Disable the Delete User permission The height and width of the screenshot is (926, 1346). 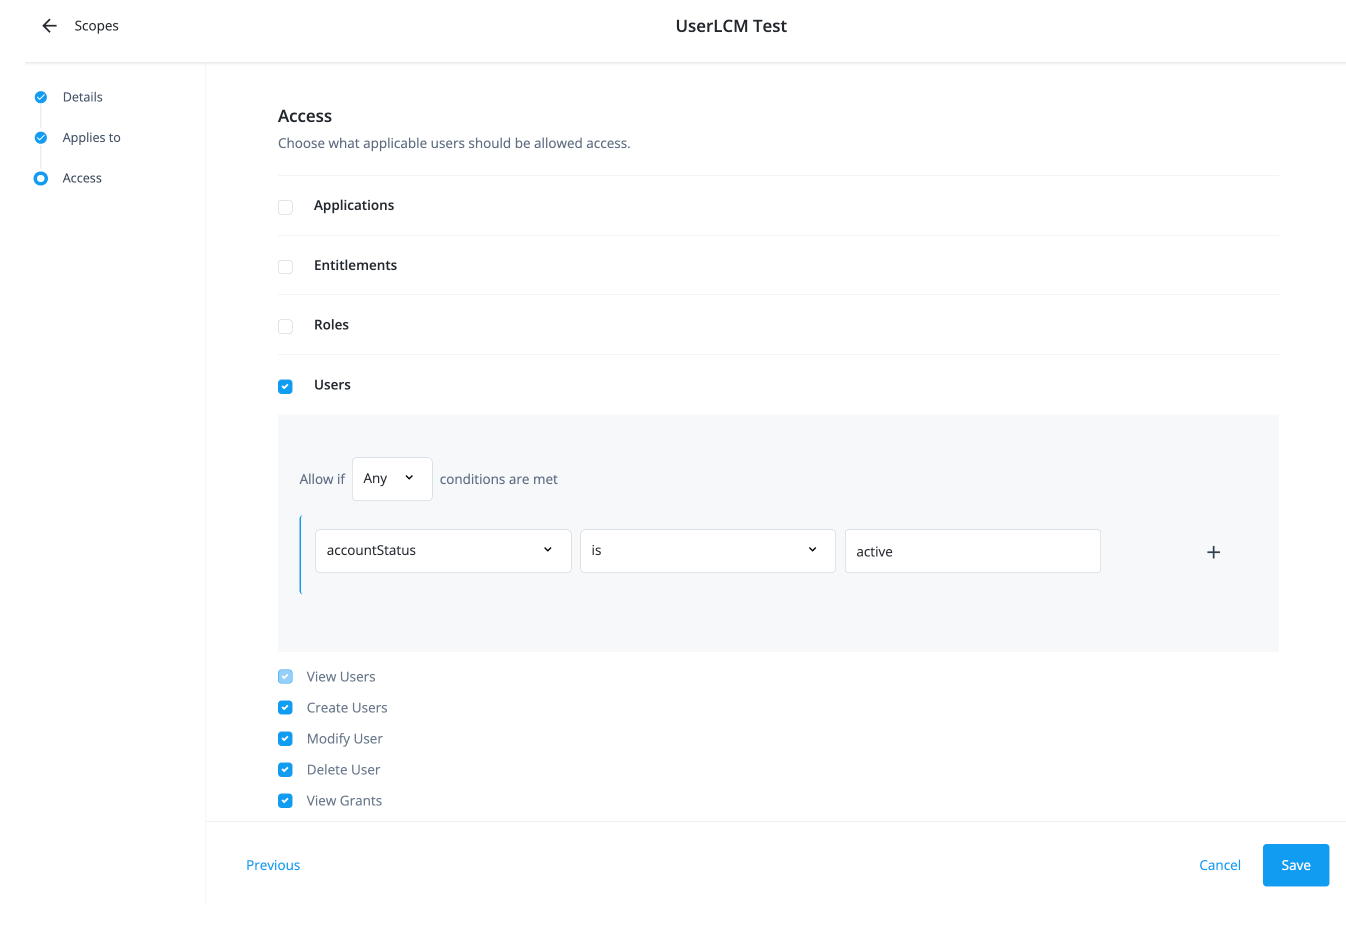pyautogui.click(x=285, y=769)
